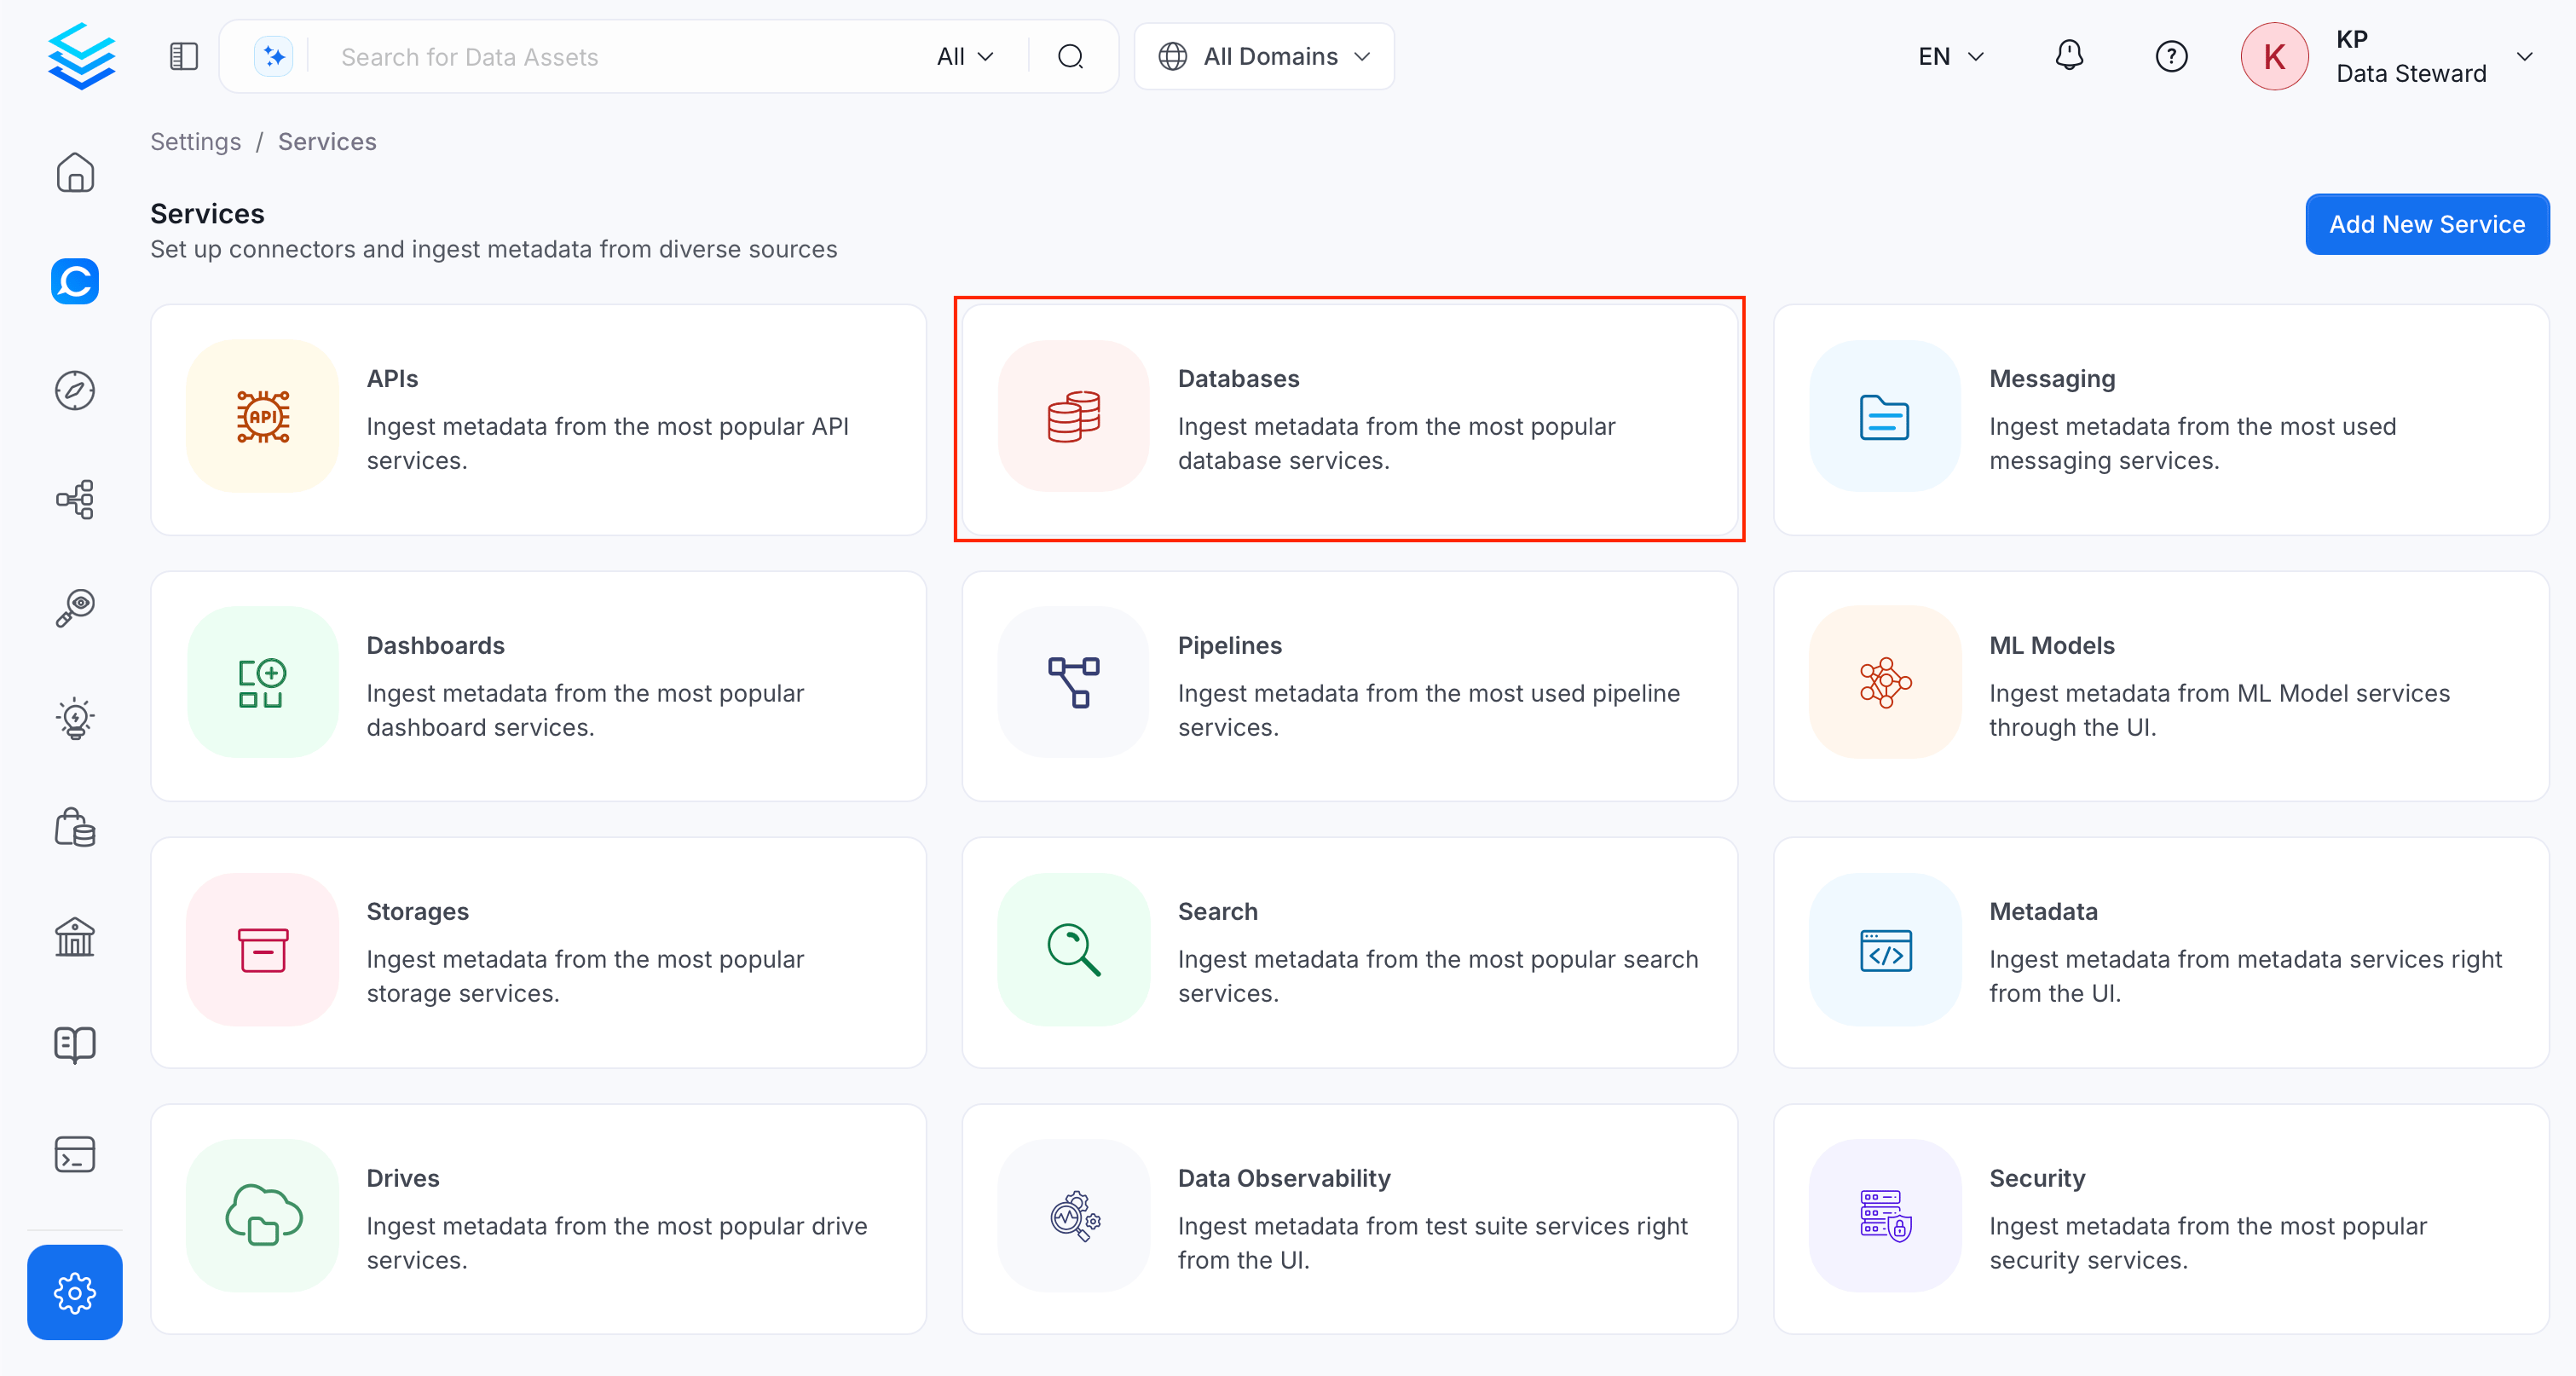Open the Pipelines service icon
2576x1376 pixels.
(1074, 683)
